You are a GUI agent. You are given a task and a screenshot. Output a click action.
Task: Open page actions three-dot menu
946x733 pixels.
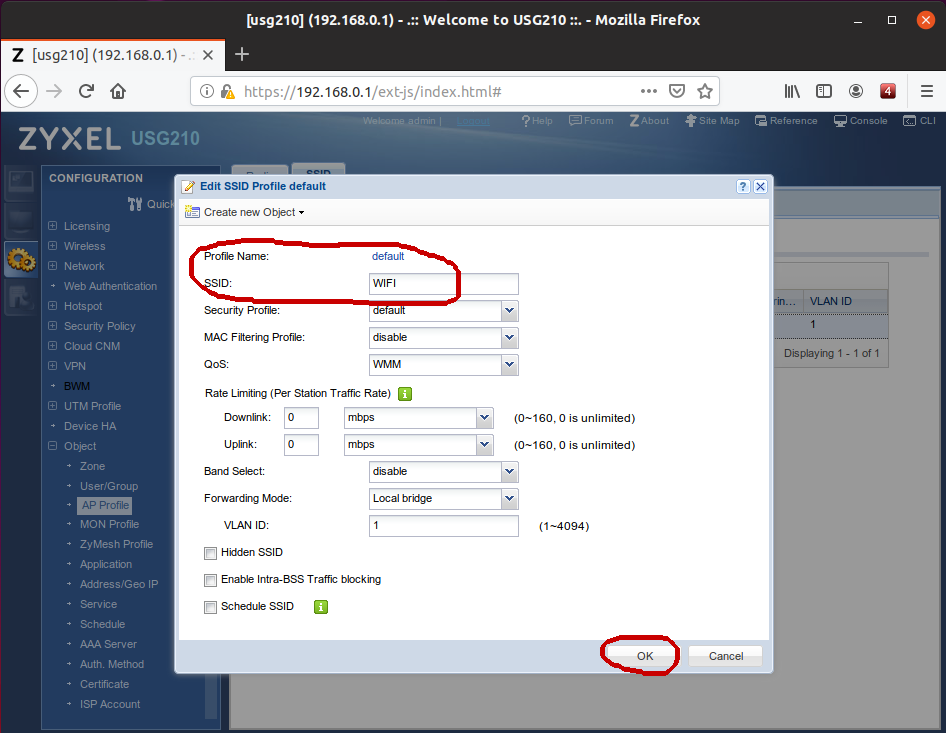click(649, 91)
